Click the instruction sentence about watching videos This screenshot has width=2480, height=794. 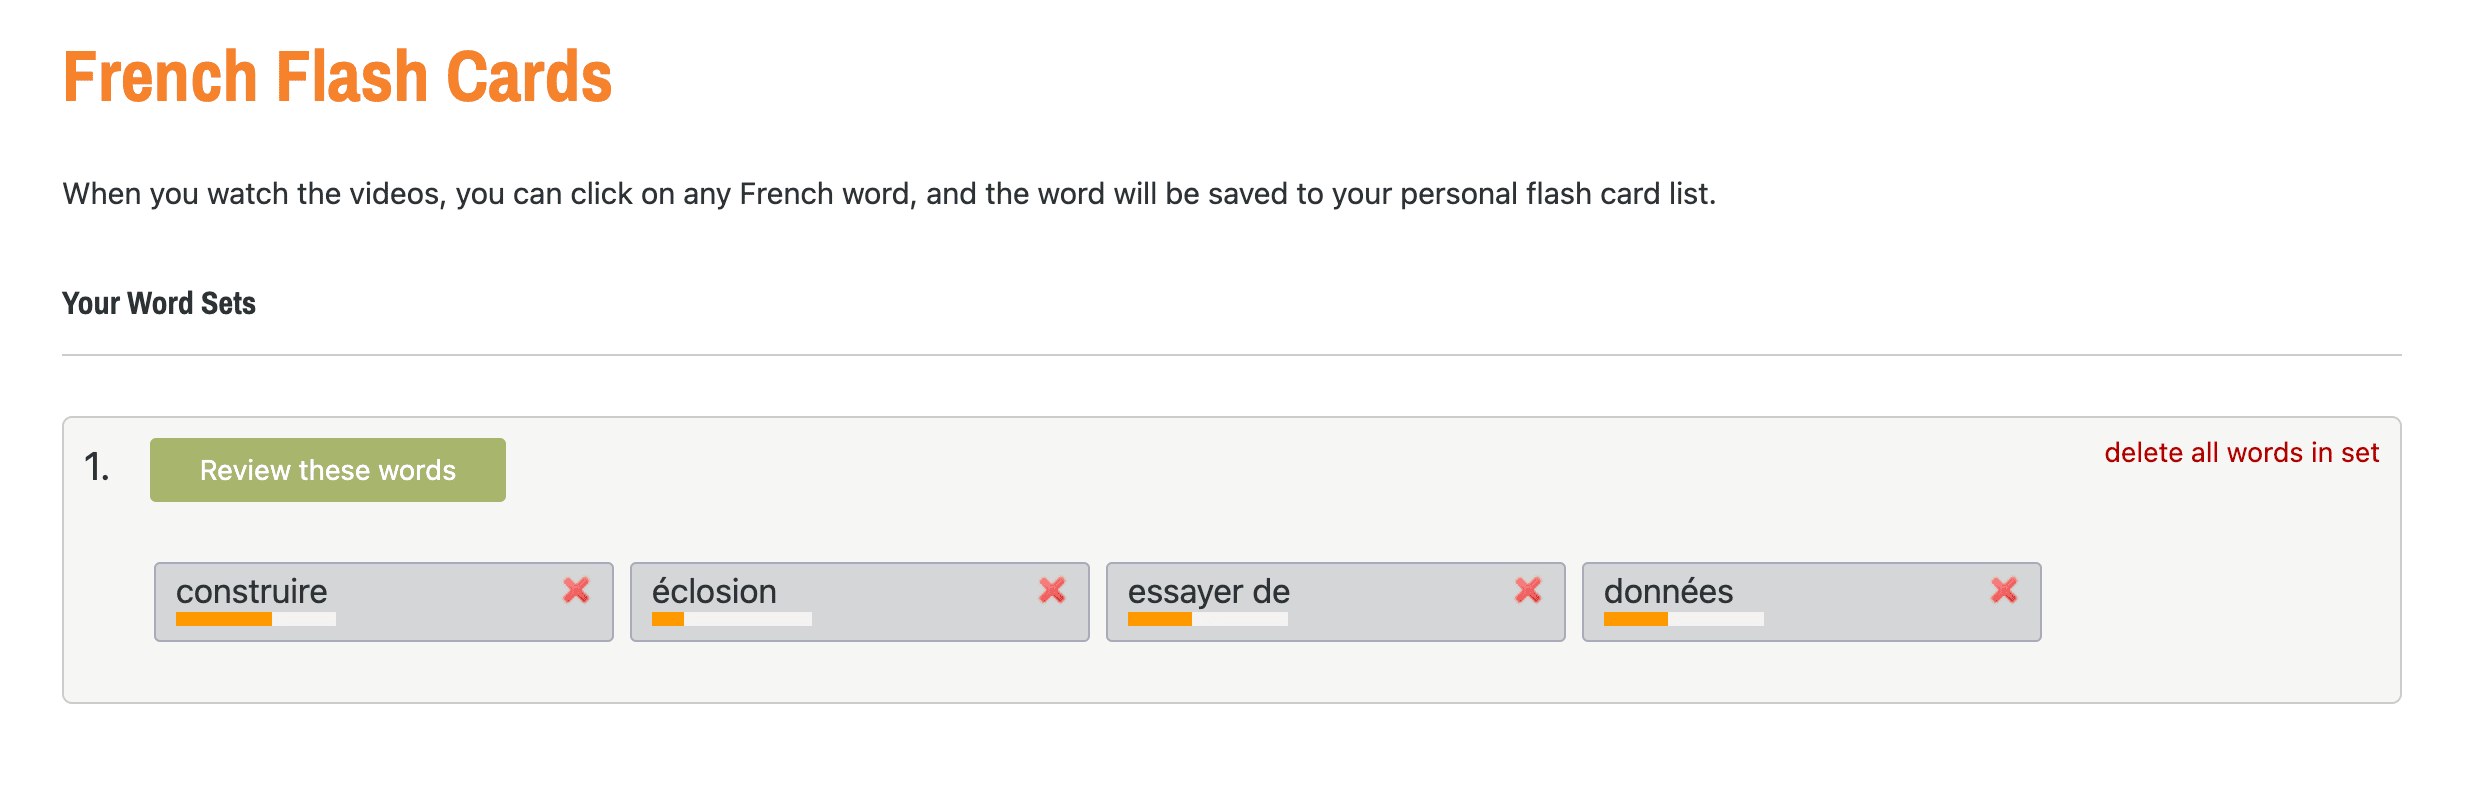pos(888,193)
